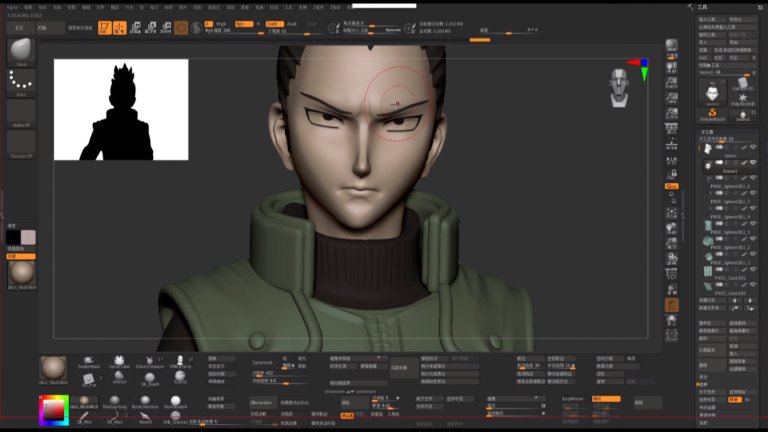Toggle the Dynamic draw size button
The height and width of the screenshot is (432, 768).
coord(393,30)
